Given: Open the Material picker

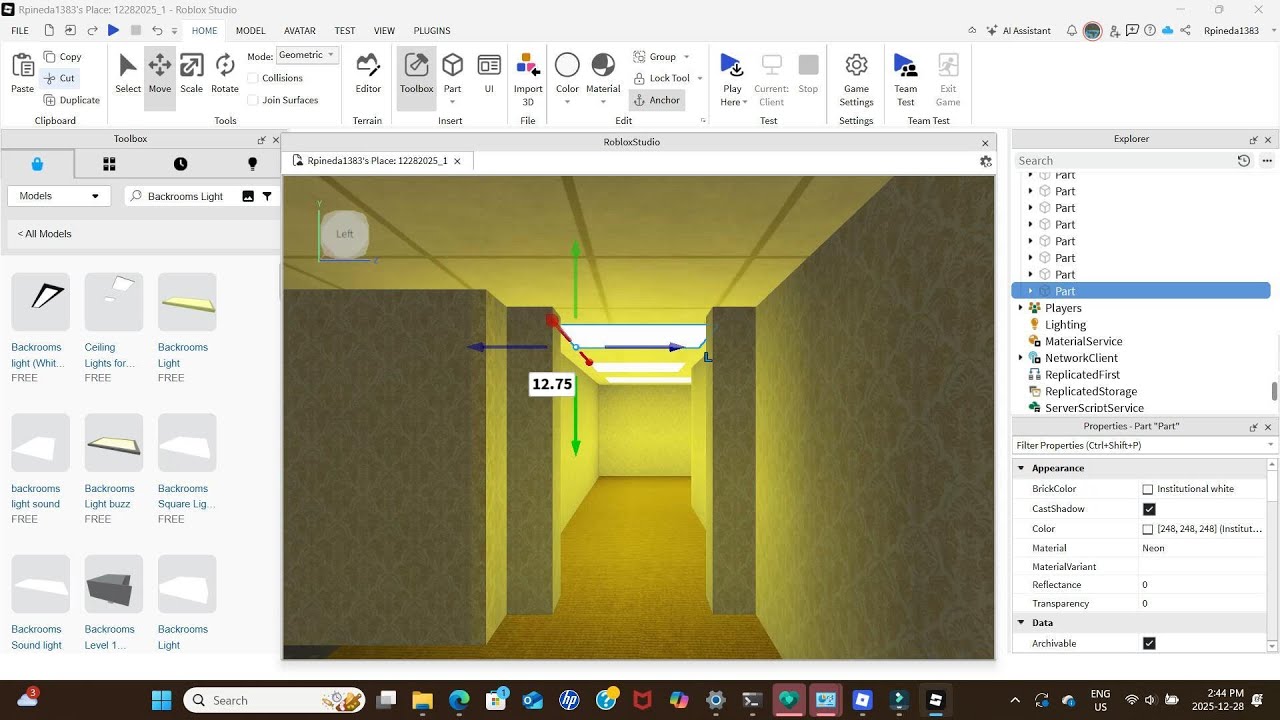Looking at the screenshot, I should click(603, 79).
